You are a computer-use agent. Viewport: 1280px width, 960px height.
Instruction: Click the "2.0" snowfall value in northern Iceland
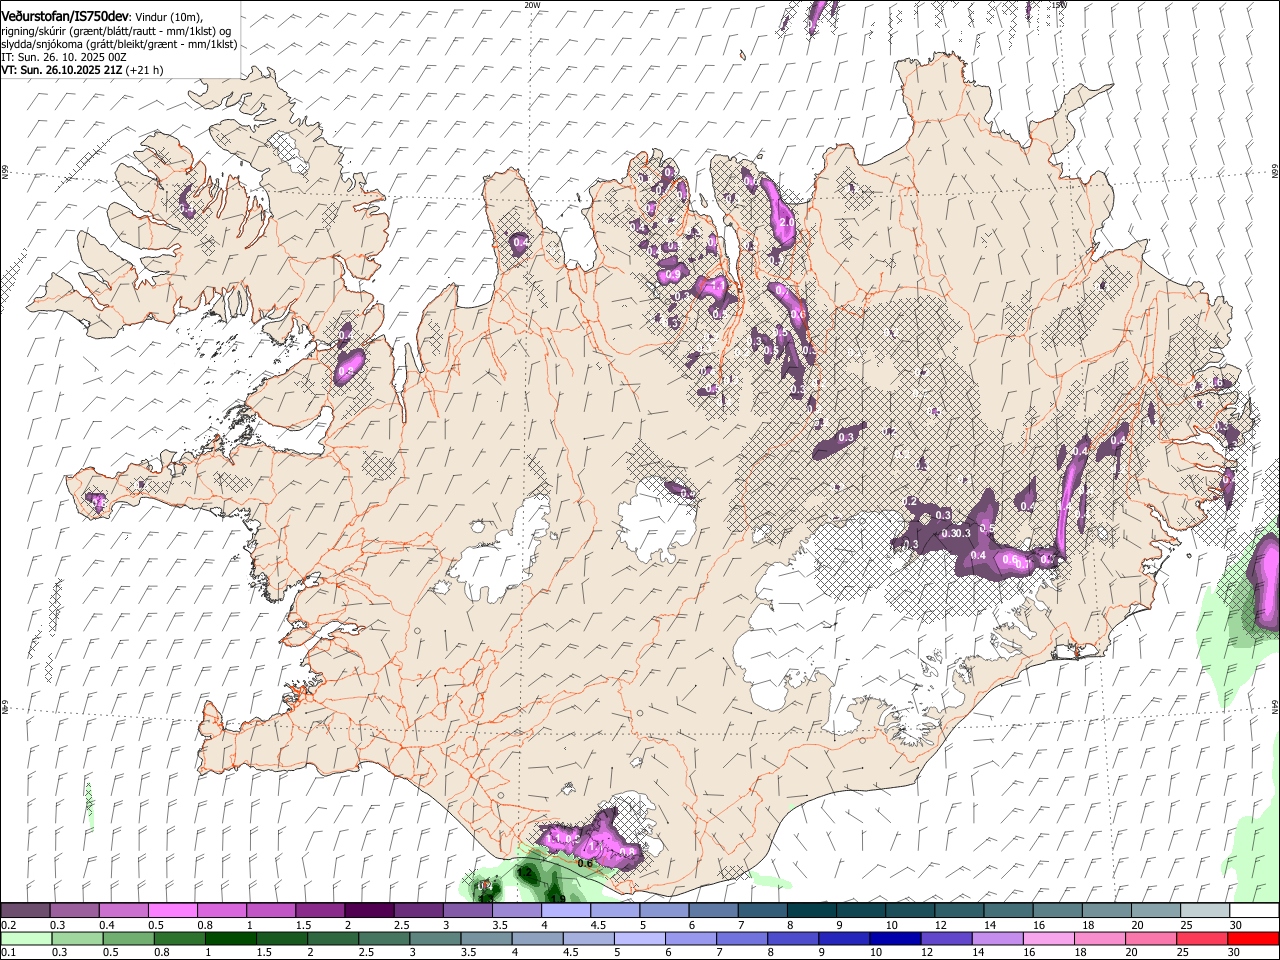coord(786,221)
